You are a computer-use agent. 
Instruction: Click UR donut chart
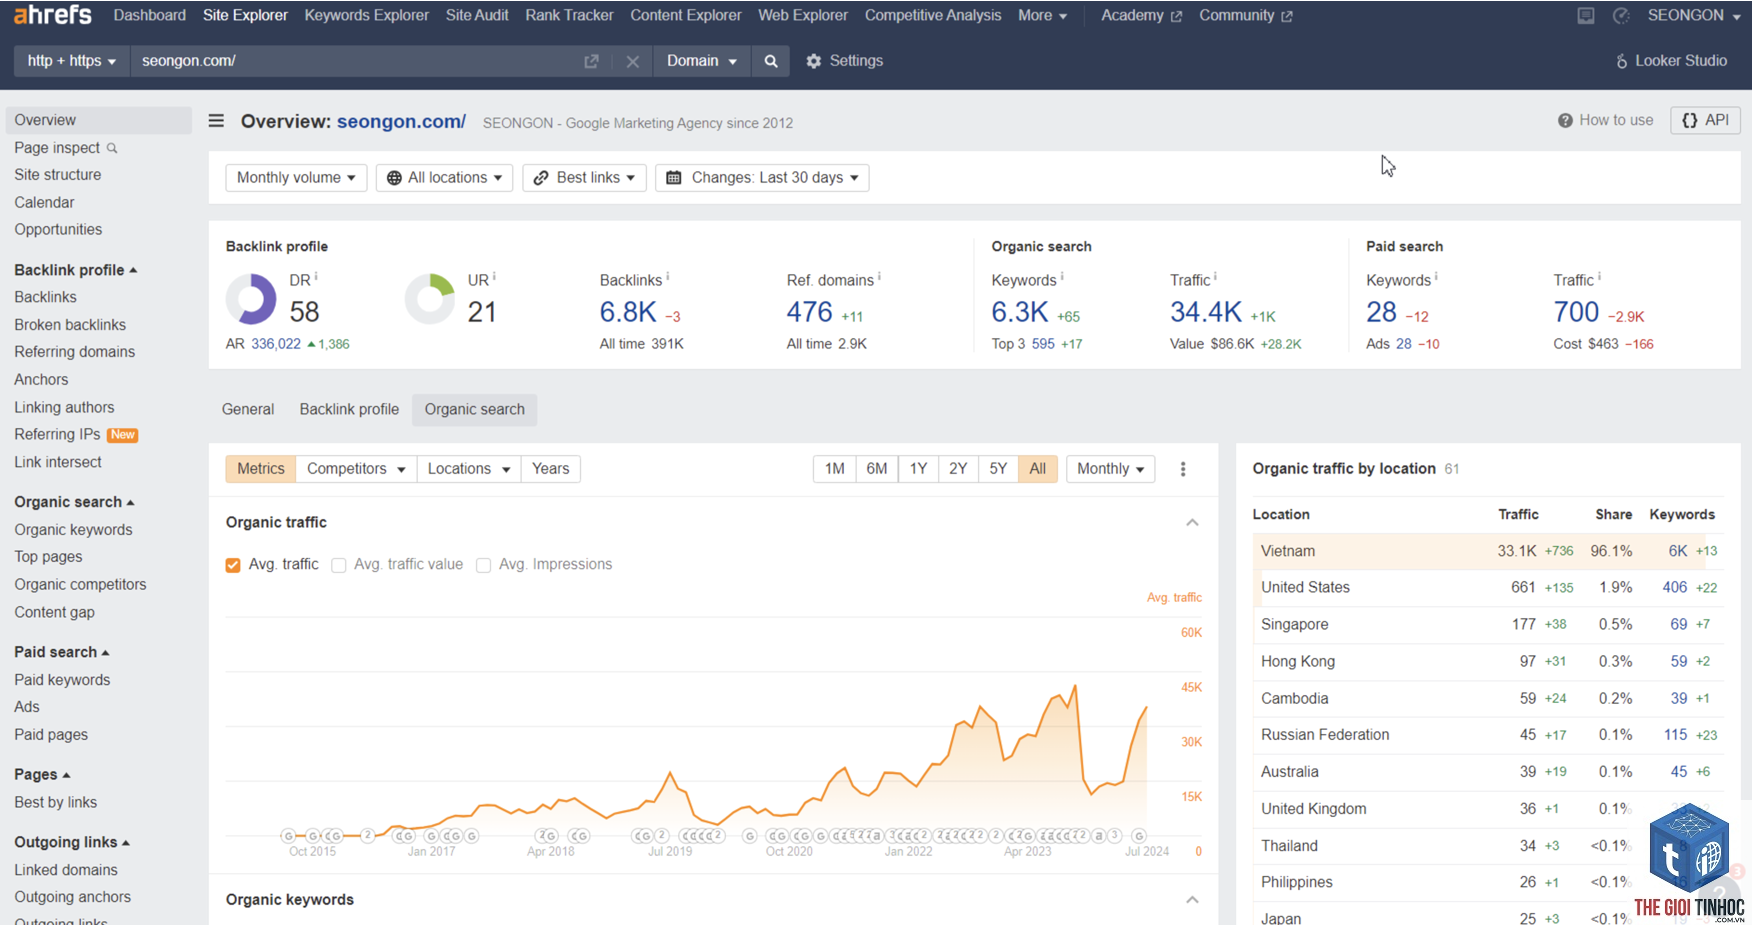[x=430, y=299]
